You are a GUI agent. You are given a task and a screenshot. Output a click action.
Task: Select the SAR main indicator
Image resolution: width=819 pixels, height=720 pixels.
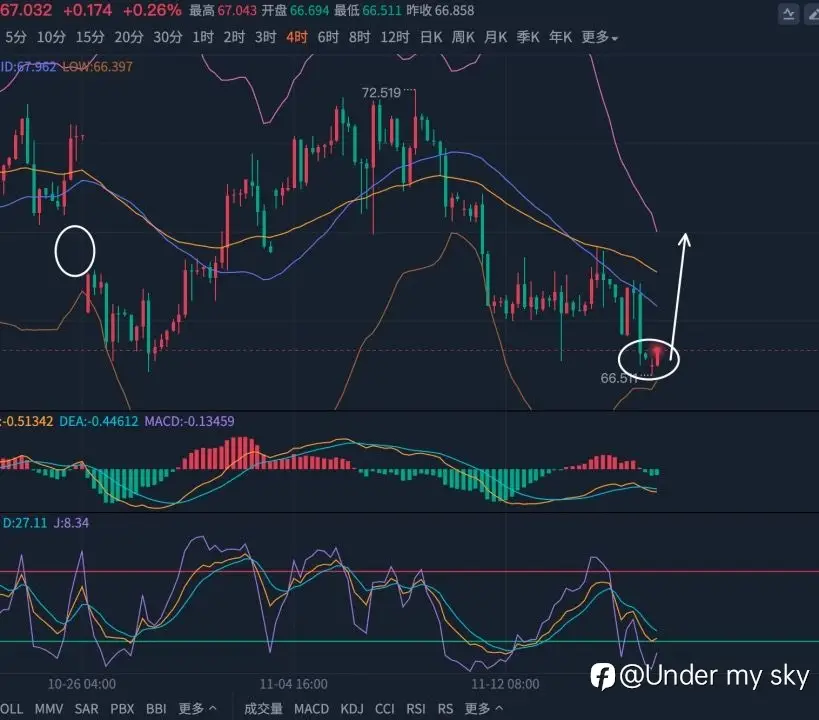(x=86, y=709)
